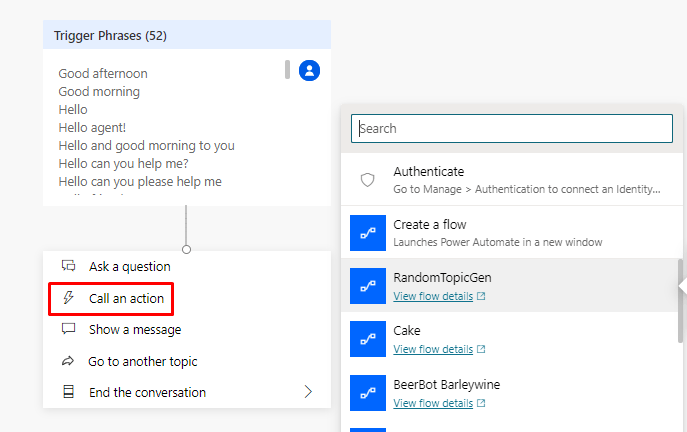
Task: Click the RandomTopicGen flow icon
Action: (367, 286)
